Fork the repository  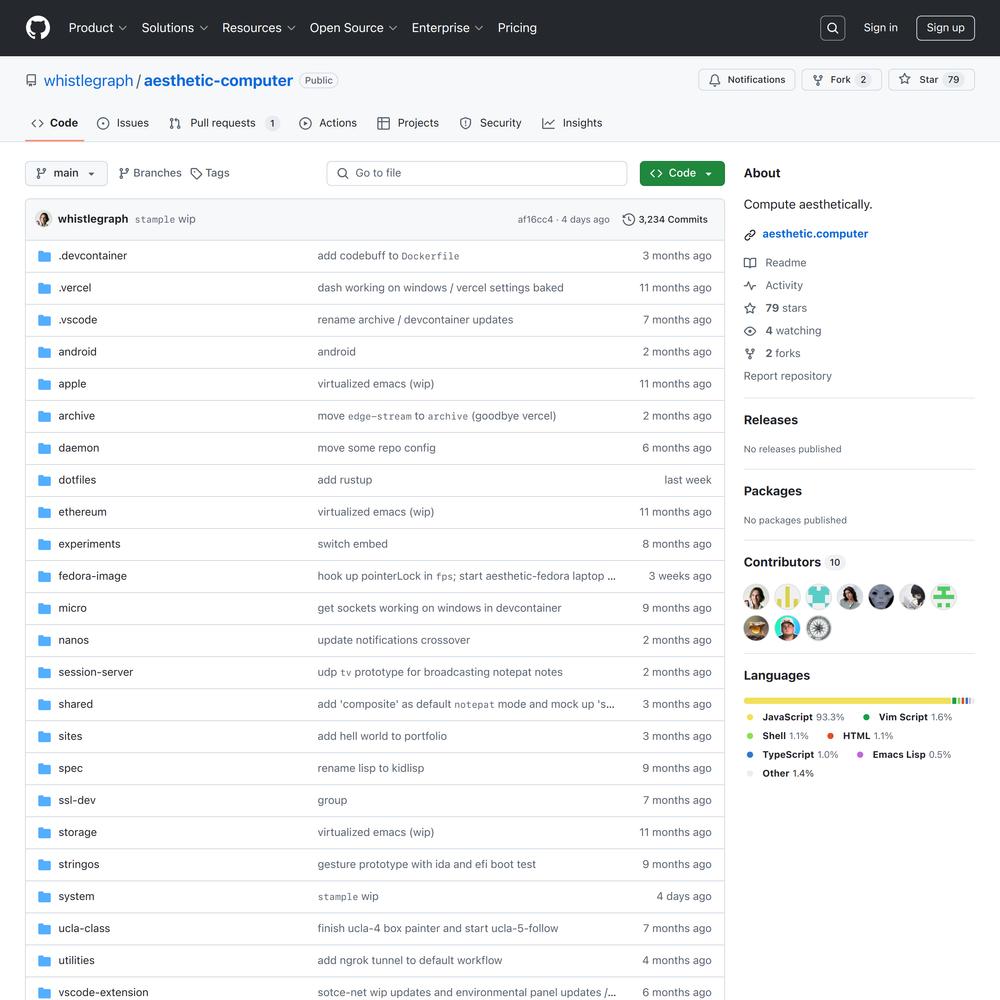pos(841,80)
